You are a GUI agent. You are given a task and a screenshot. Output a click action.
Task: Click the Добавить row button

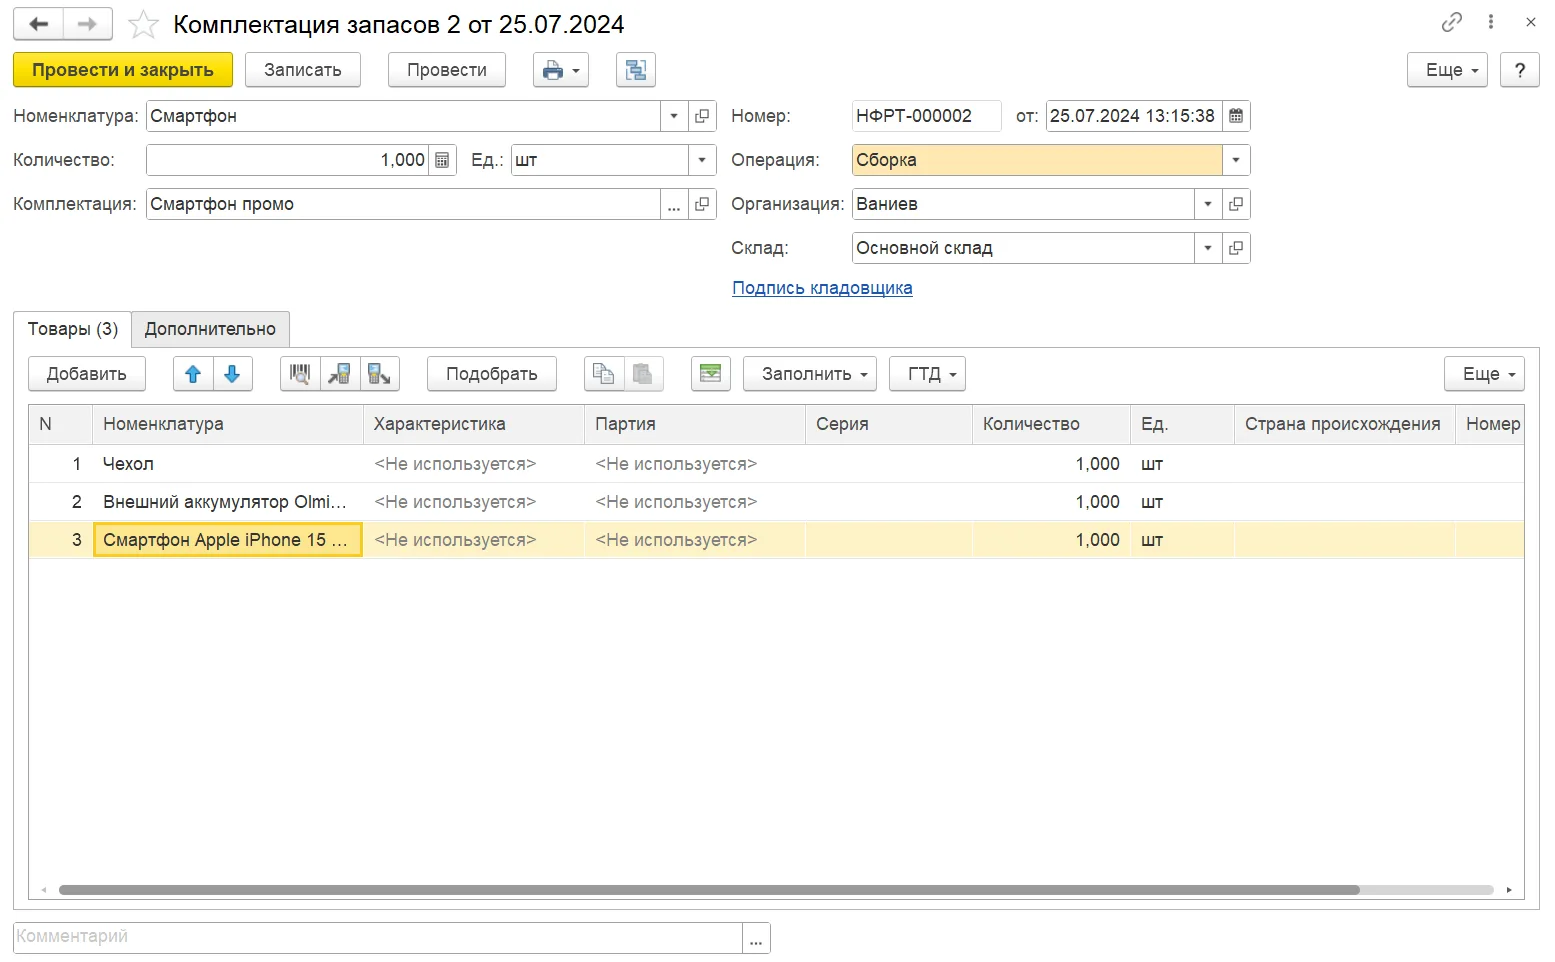pos(87,374)
